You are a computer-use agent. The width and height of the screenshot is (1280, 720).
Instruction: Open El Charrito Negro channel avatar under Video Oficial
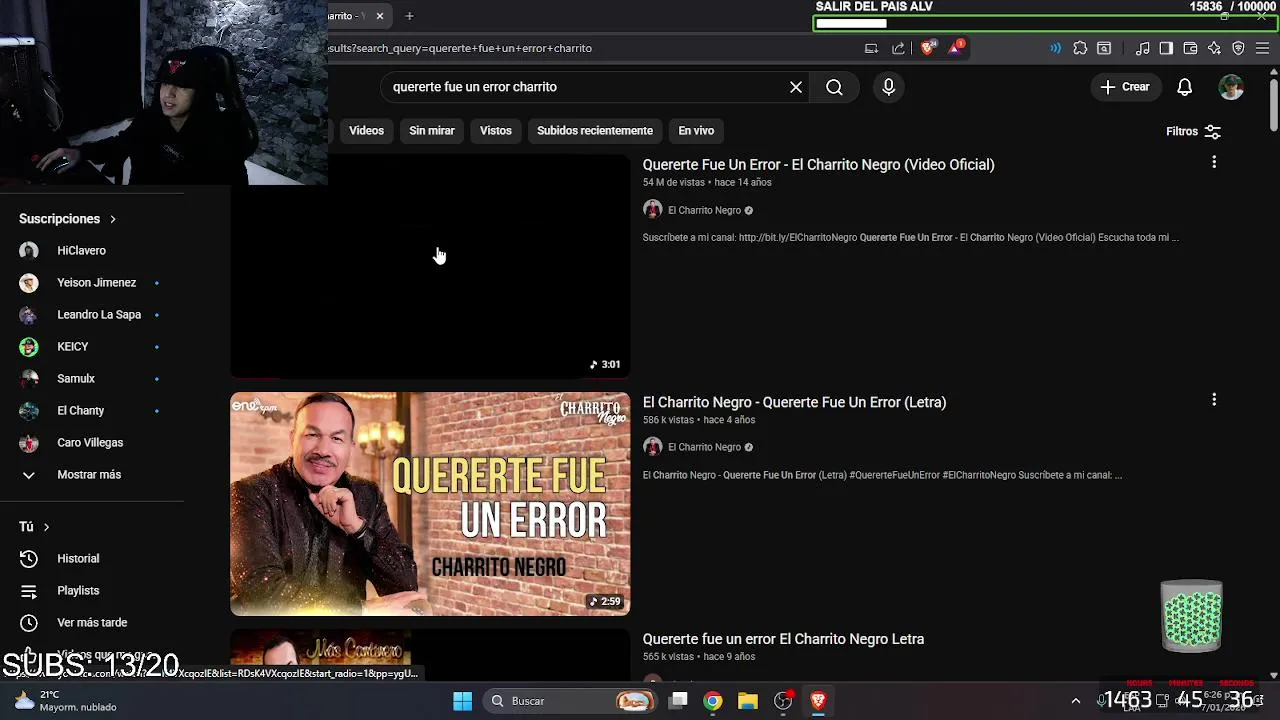pyautogui.click(x=652, y=209)
